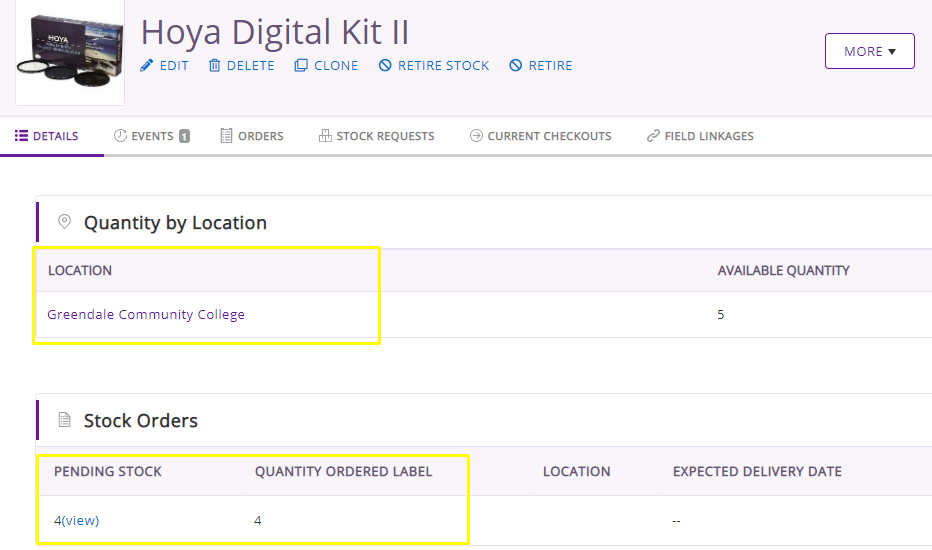Viewport: 932px width, 550px height.
Task: Click the pending stock 4(view) link
Action: (x=77, y=520)
